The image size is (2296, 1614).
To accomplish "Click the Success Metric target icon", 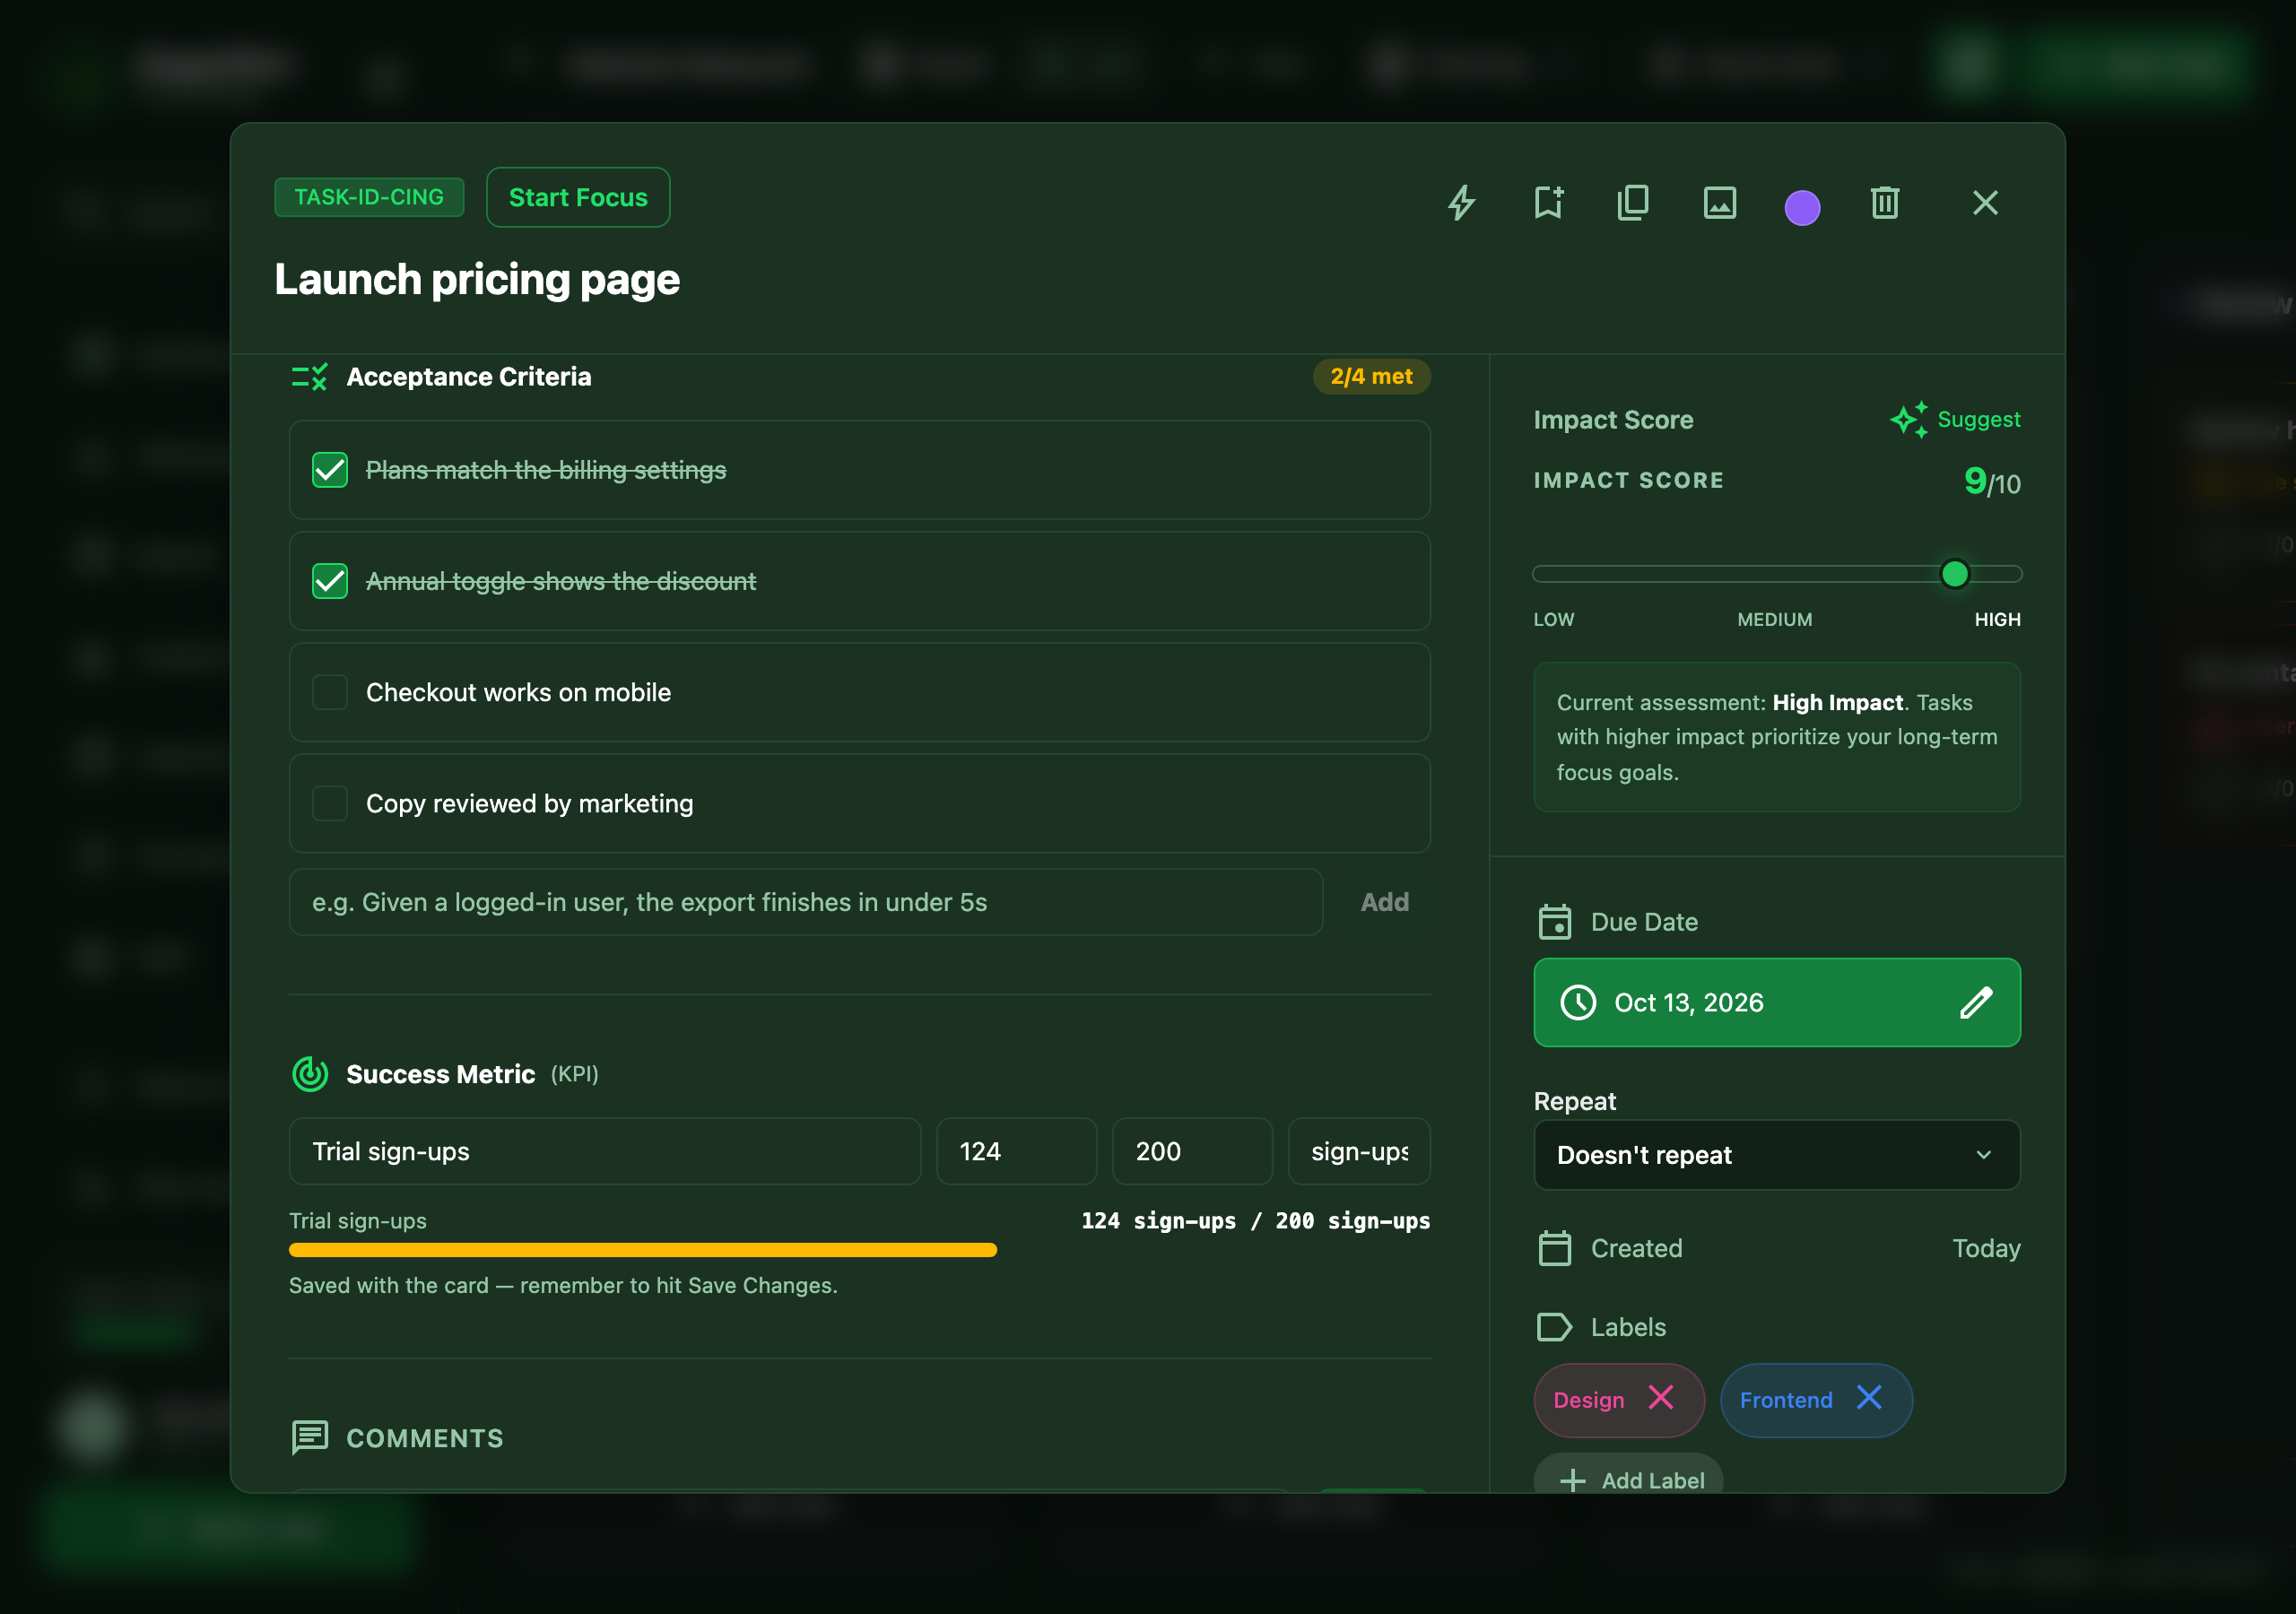I will [x=309, y=1074].
